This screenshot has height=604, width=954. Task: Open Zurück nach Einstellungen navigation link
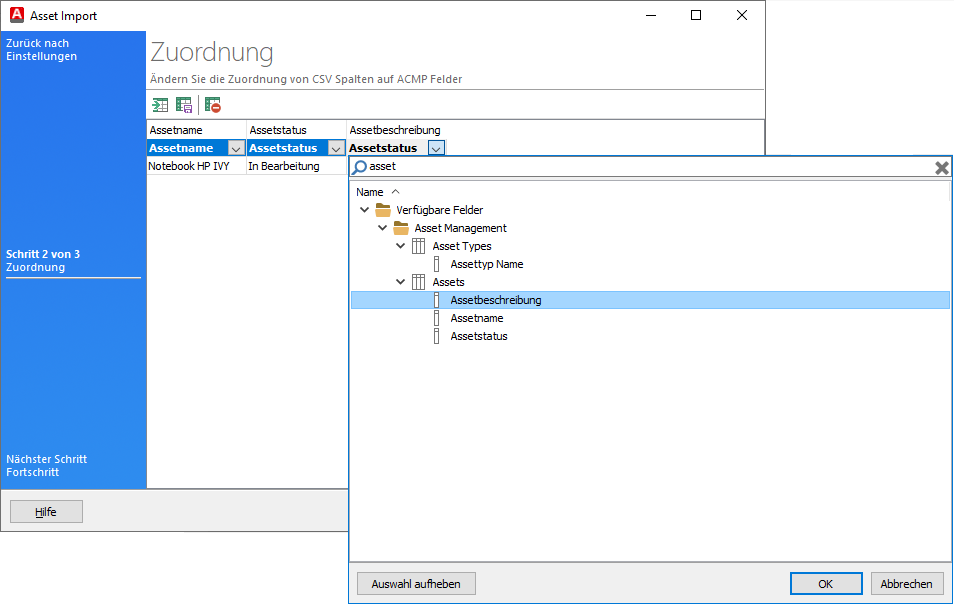pos(40,50)
